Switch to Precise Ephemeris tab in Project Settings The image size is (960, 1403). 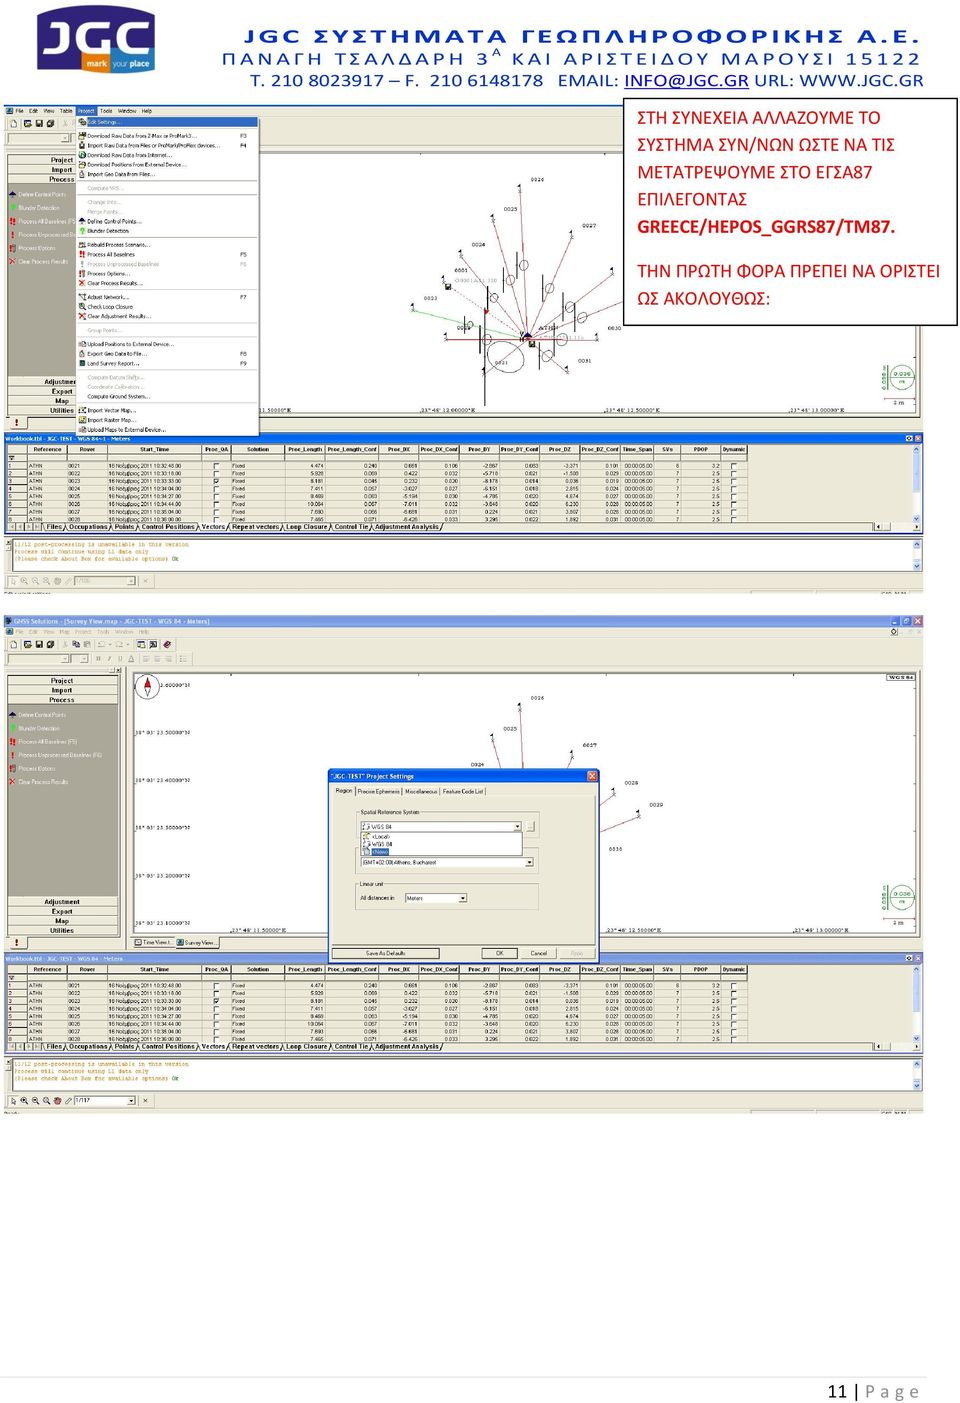click(379, 791)
